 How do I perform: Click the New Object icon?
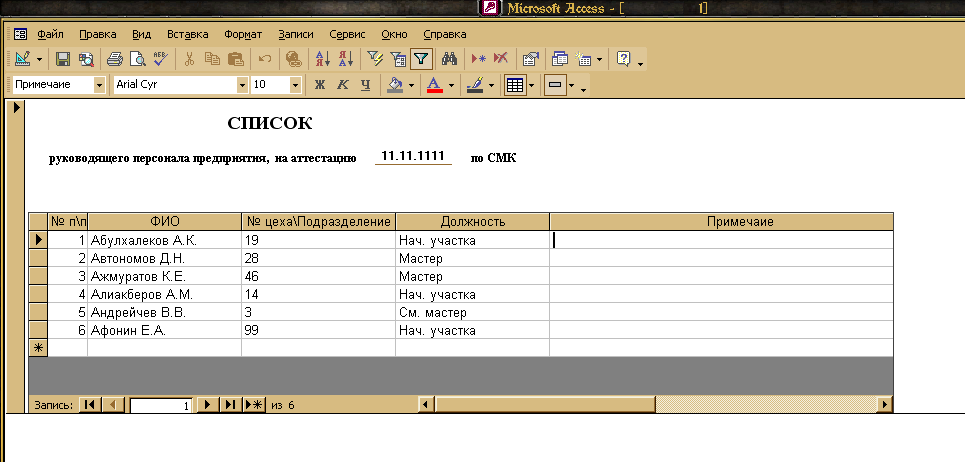[583, 59]
